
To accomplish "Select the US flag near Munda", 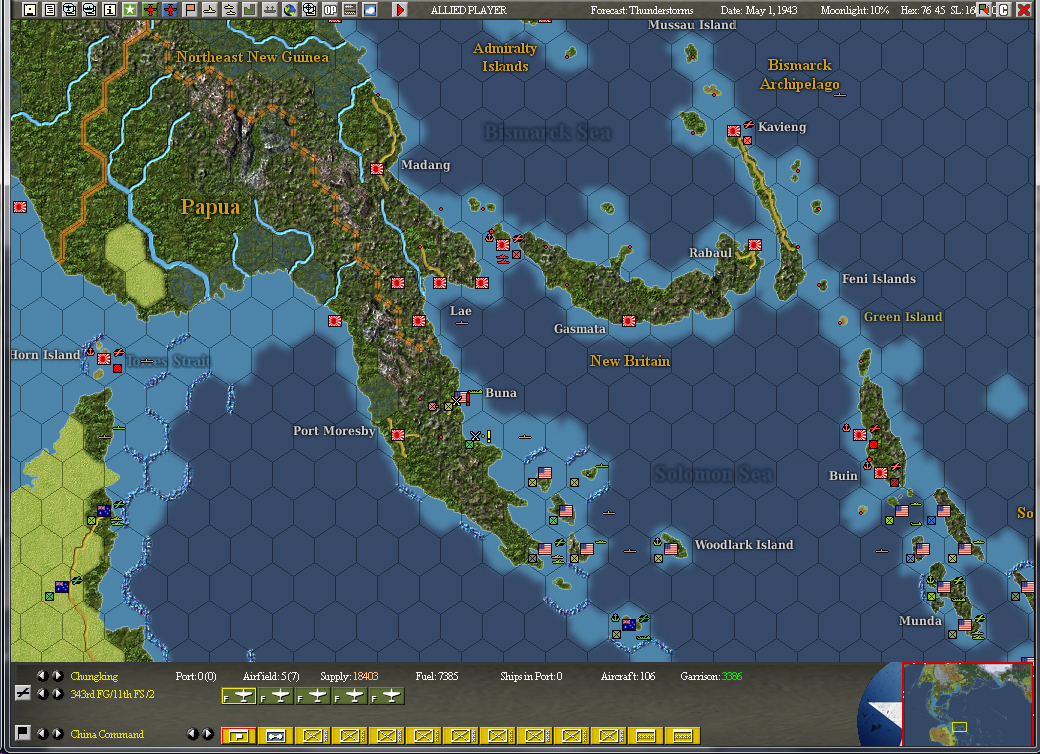I will [965, 625].
